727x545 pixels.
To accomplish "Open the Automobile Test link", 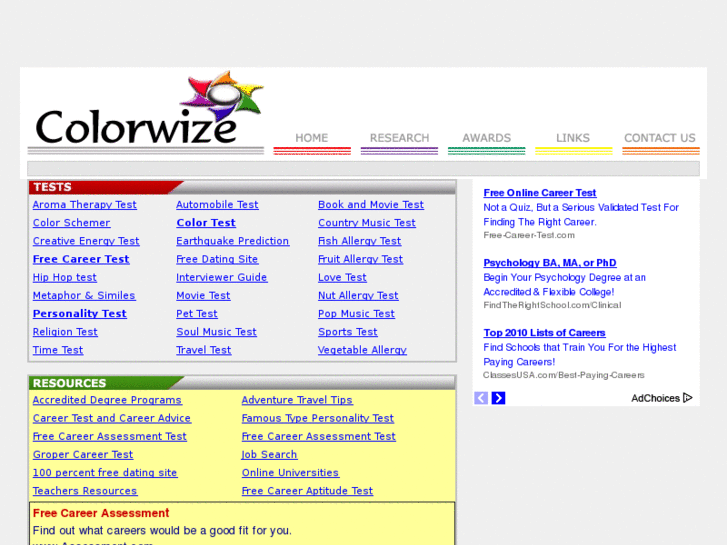I will 217,205.
